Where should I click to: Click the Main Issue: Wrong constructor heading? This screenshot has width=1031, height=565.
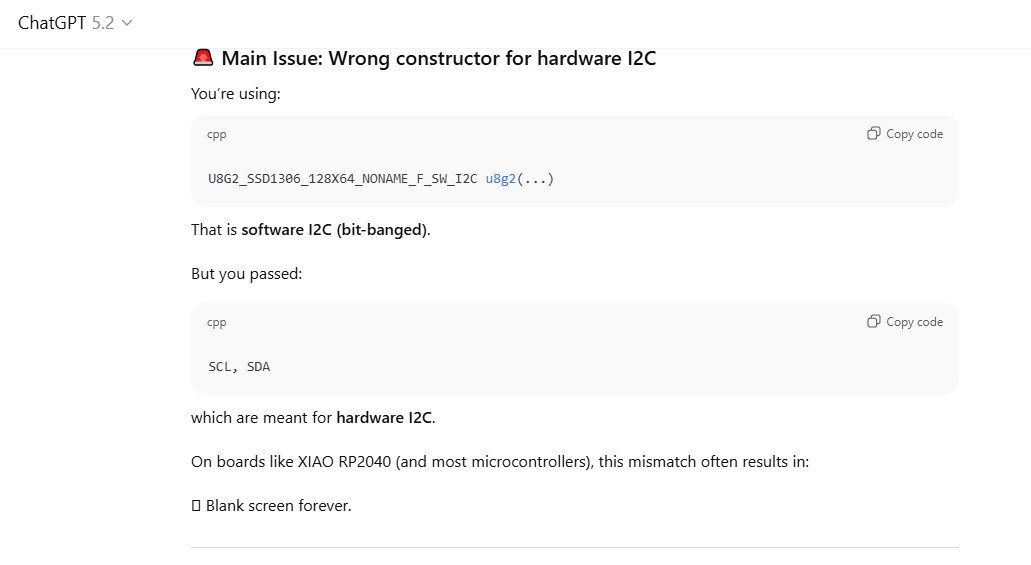click(438, 58)
